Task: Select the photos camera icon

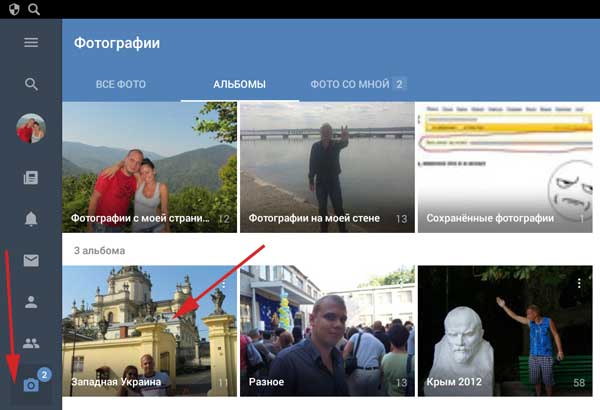Action: (32, 385)
